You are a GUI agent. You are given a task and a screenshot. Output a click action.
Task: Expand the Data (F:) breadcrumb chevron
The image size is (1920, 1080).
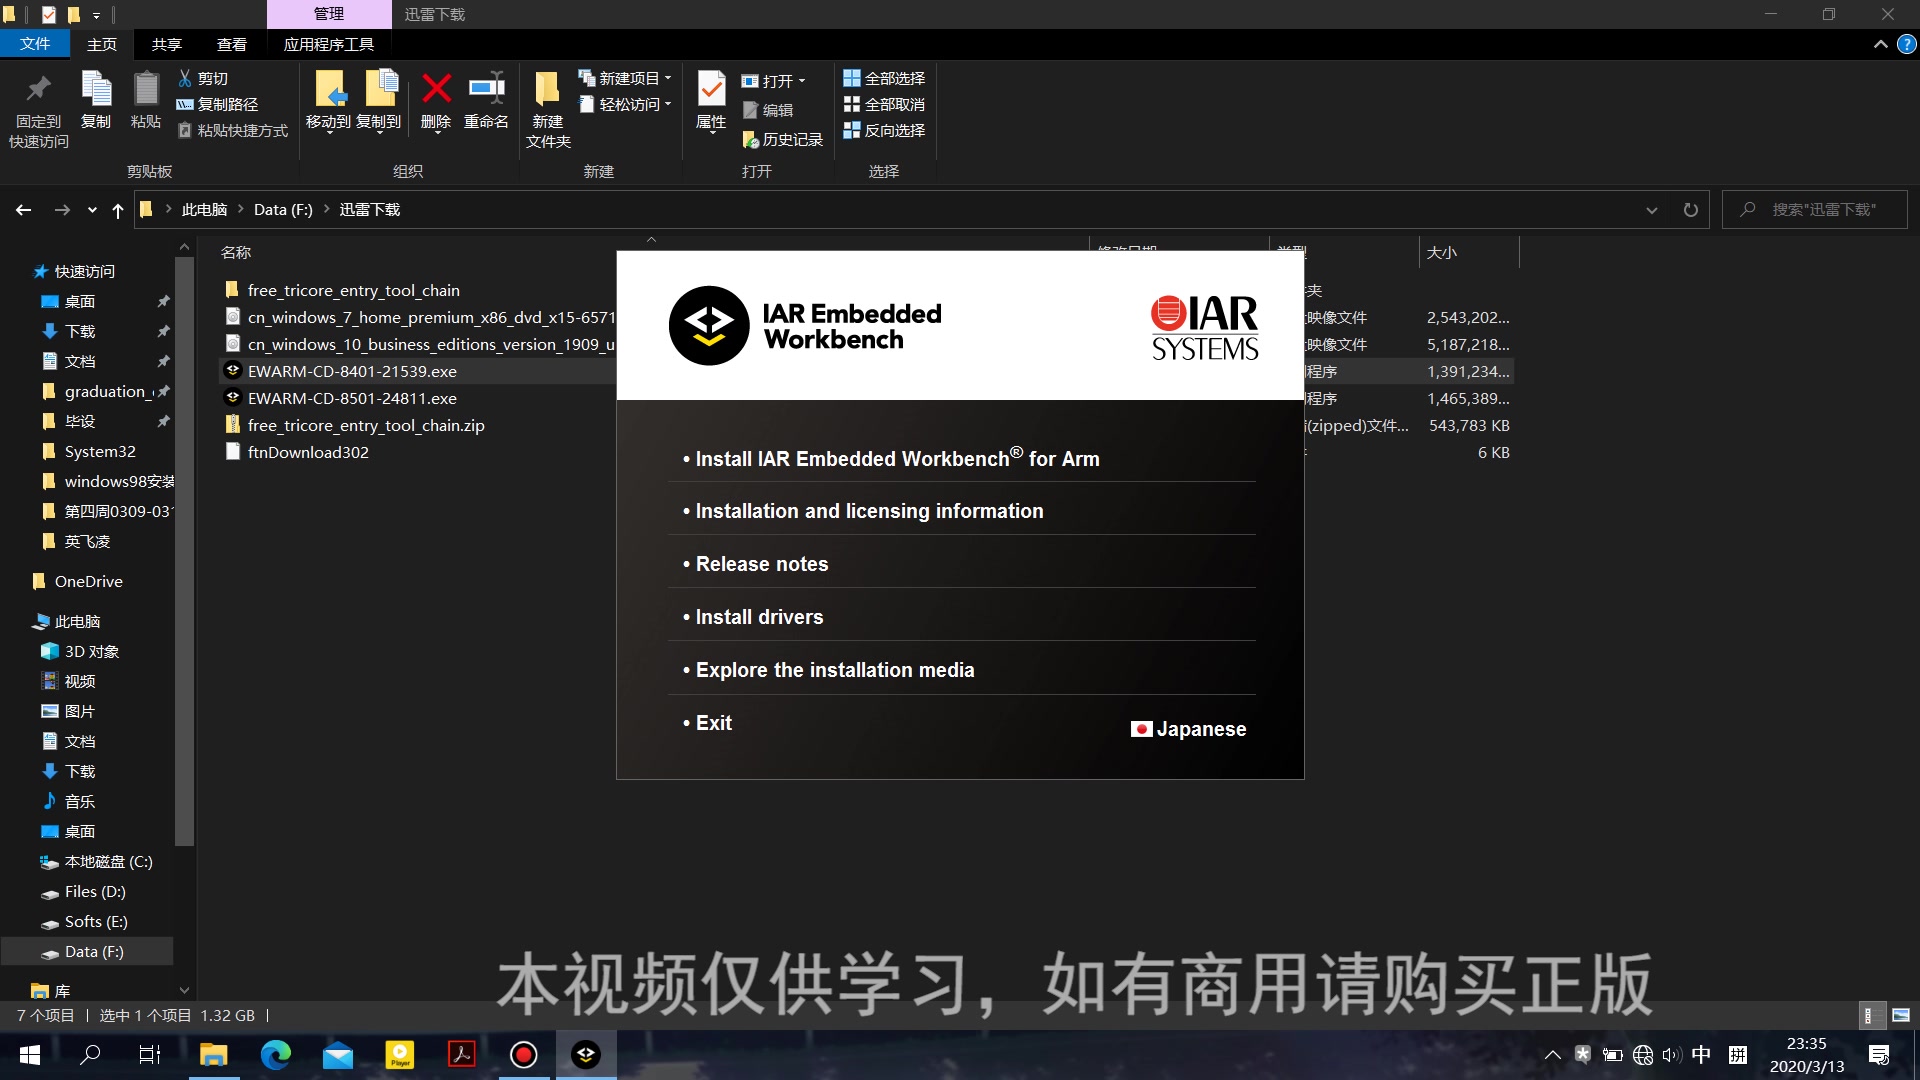pos(326,210)
